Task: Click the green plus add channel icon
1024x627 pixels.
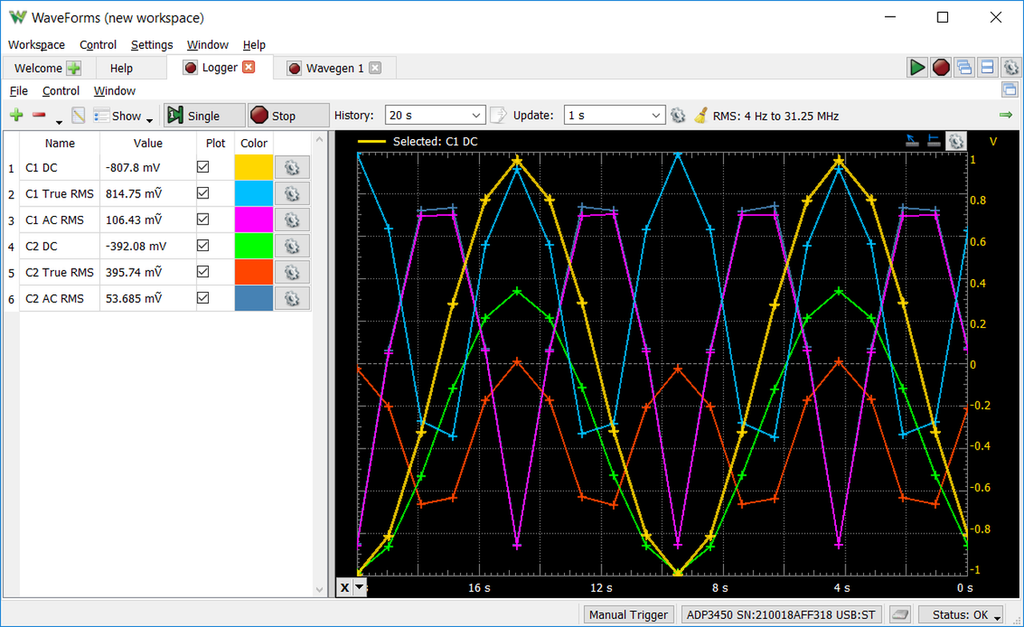Action: (16, 116)
